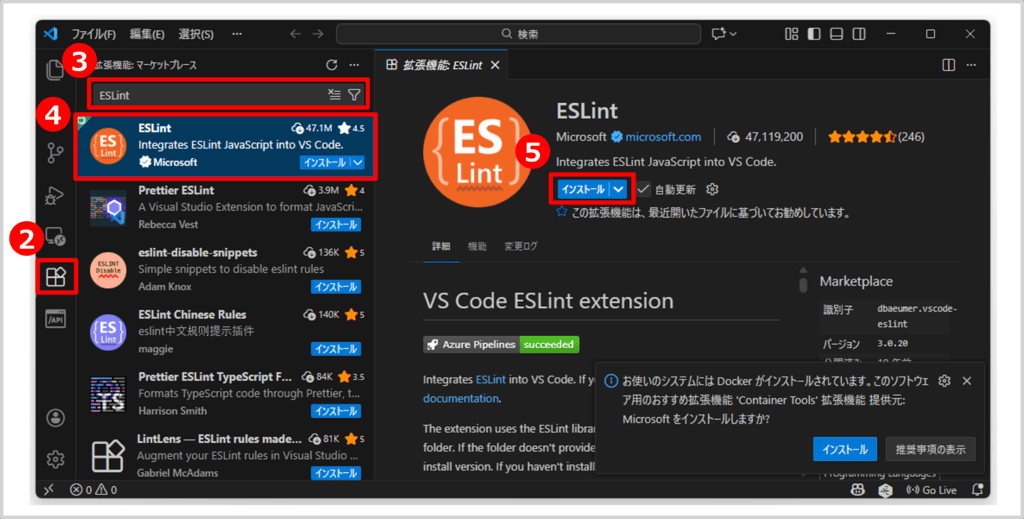This screenshot has height=519, width=1024.
Task: Open the ESLint link in description
Action: tap(490, 379)
